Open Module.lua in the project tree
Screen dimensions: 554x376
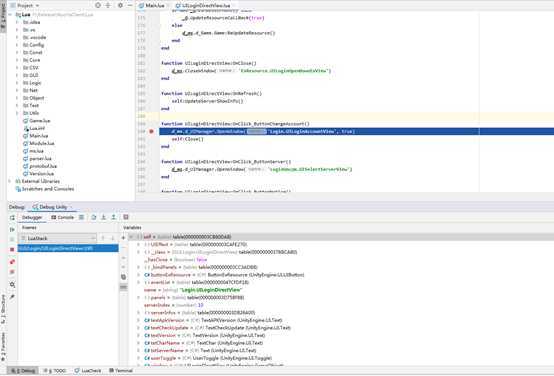(x=39, y=143)
